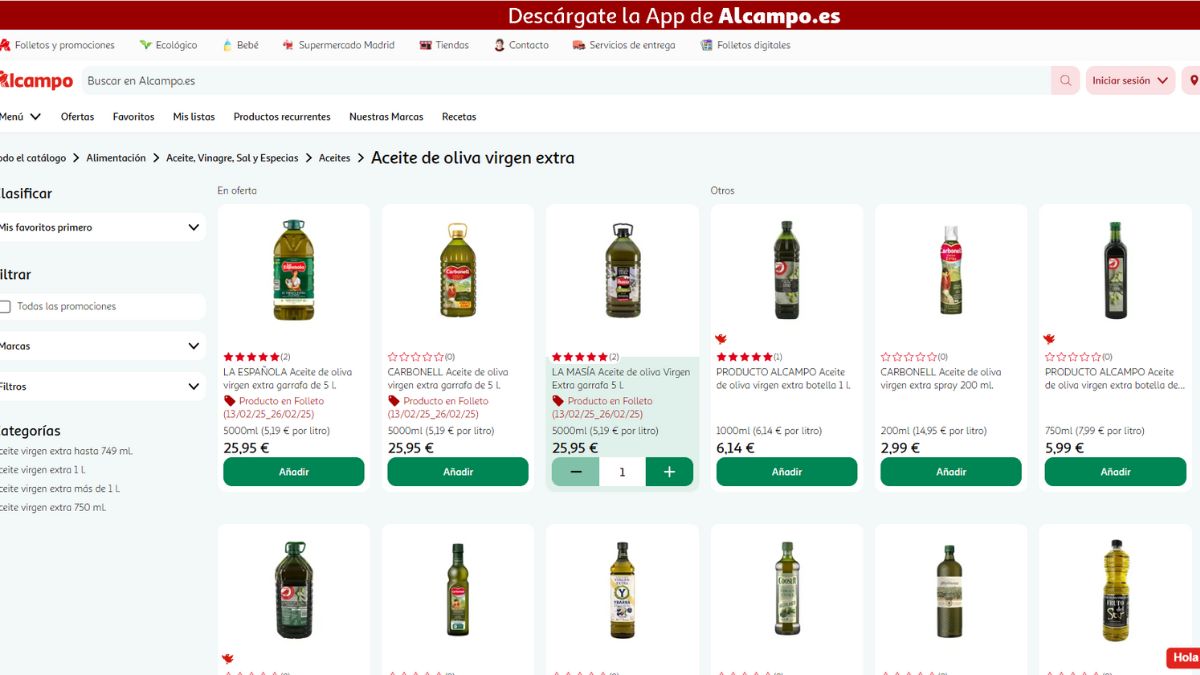Add PRODUCTO ALCAMPO 750ml with Añadir

(1115, 472)
